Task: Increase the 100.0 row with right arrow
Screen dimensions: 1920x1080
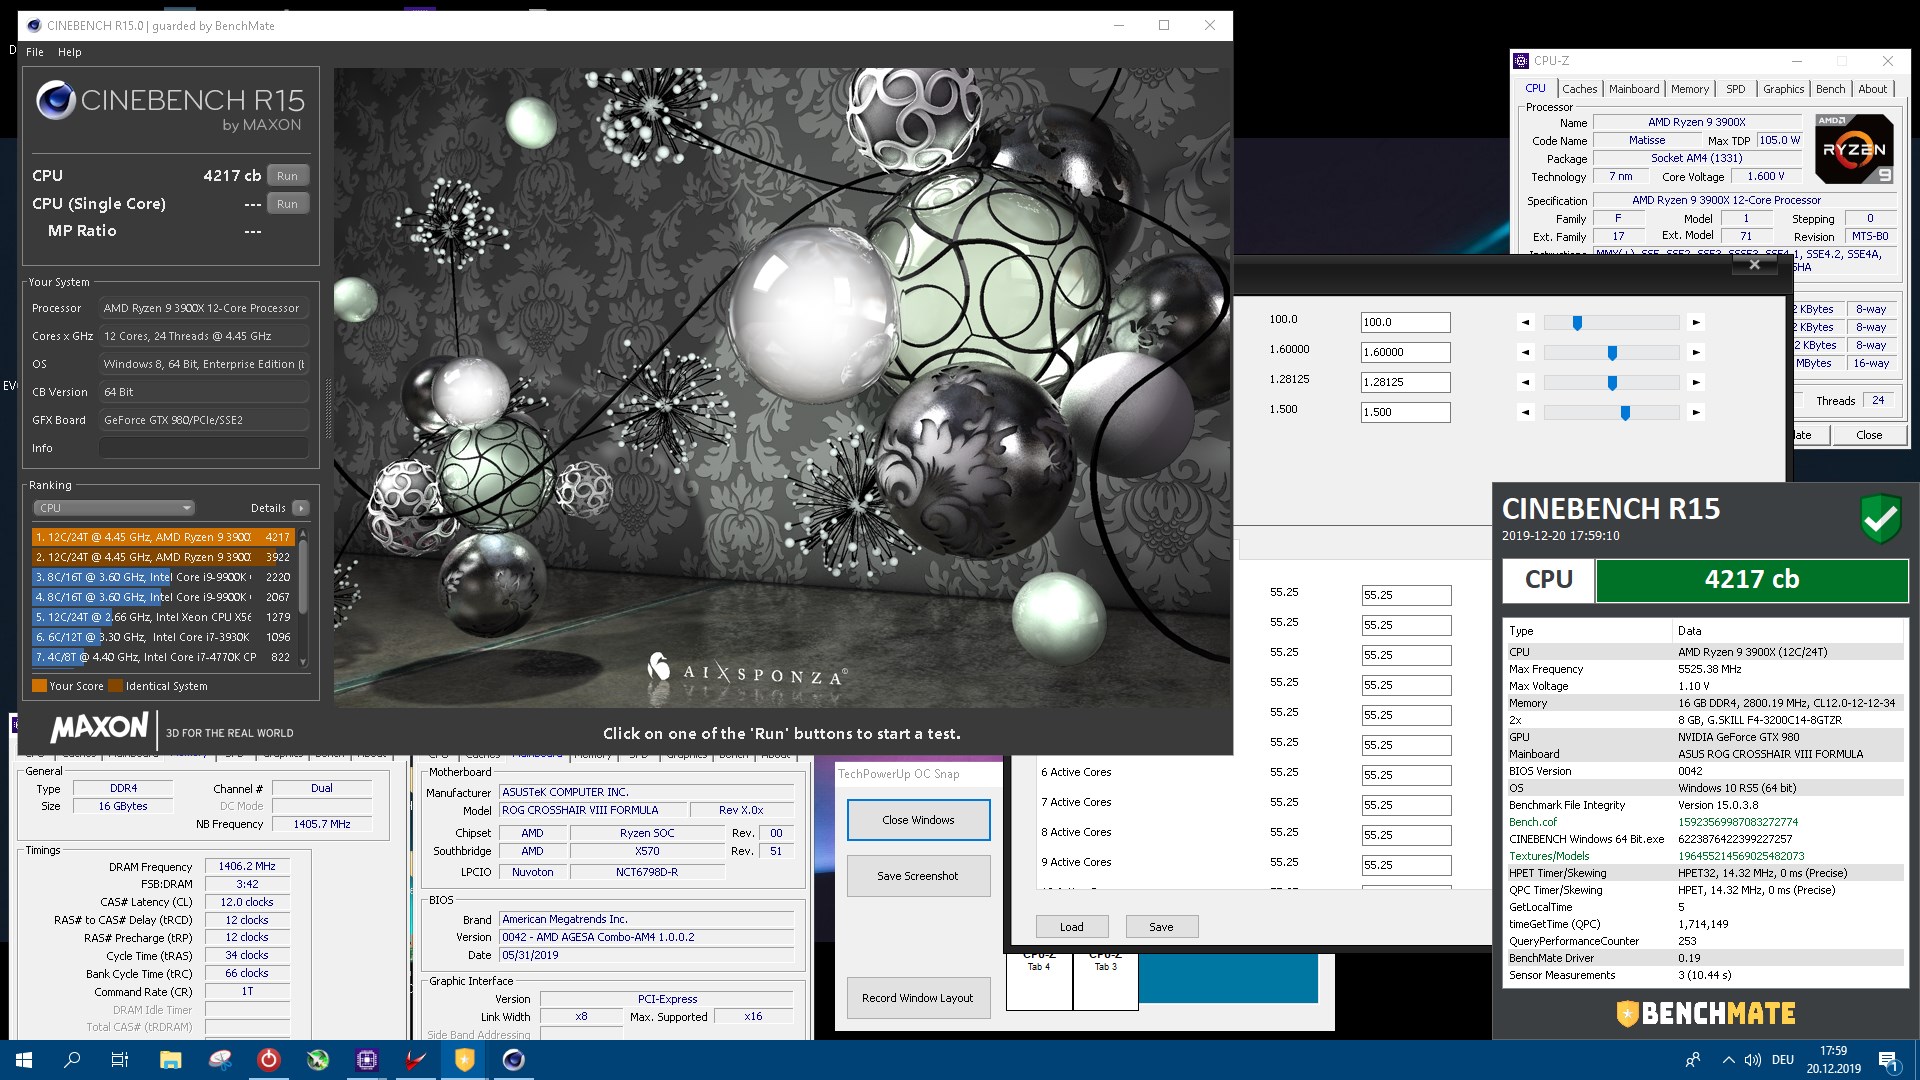Action: click(1696, 322)
